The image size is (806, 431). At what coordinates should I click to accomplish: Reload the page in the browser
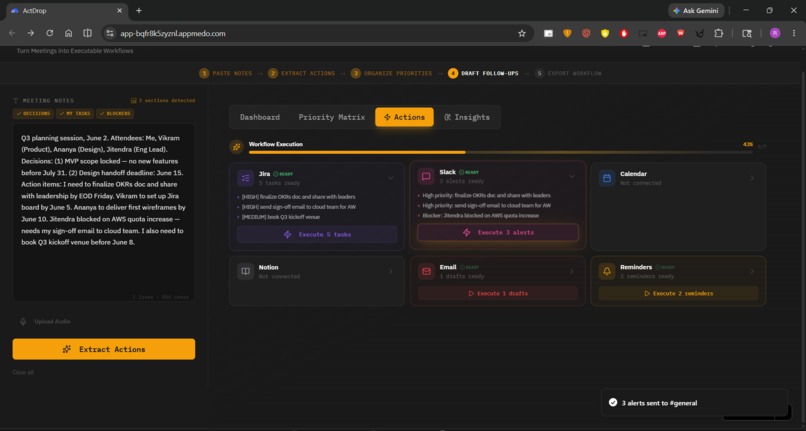[x=49, y=33]
